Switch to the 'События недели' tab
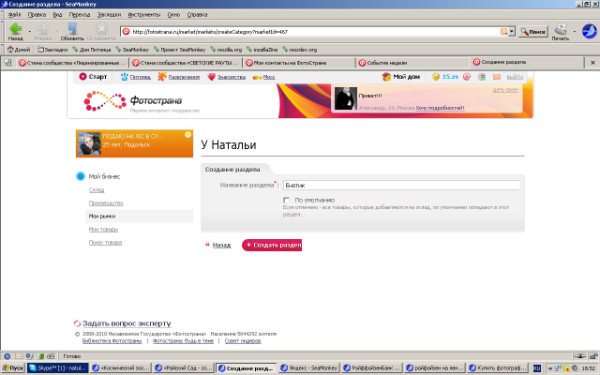Screen dimensions: 600x375 click(387, 63)
